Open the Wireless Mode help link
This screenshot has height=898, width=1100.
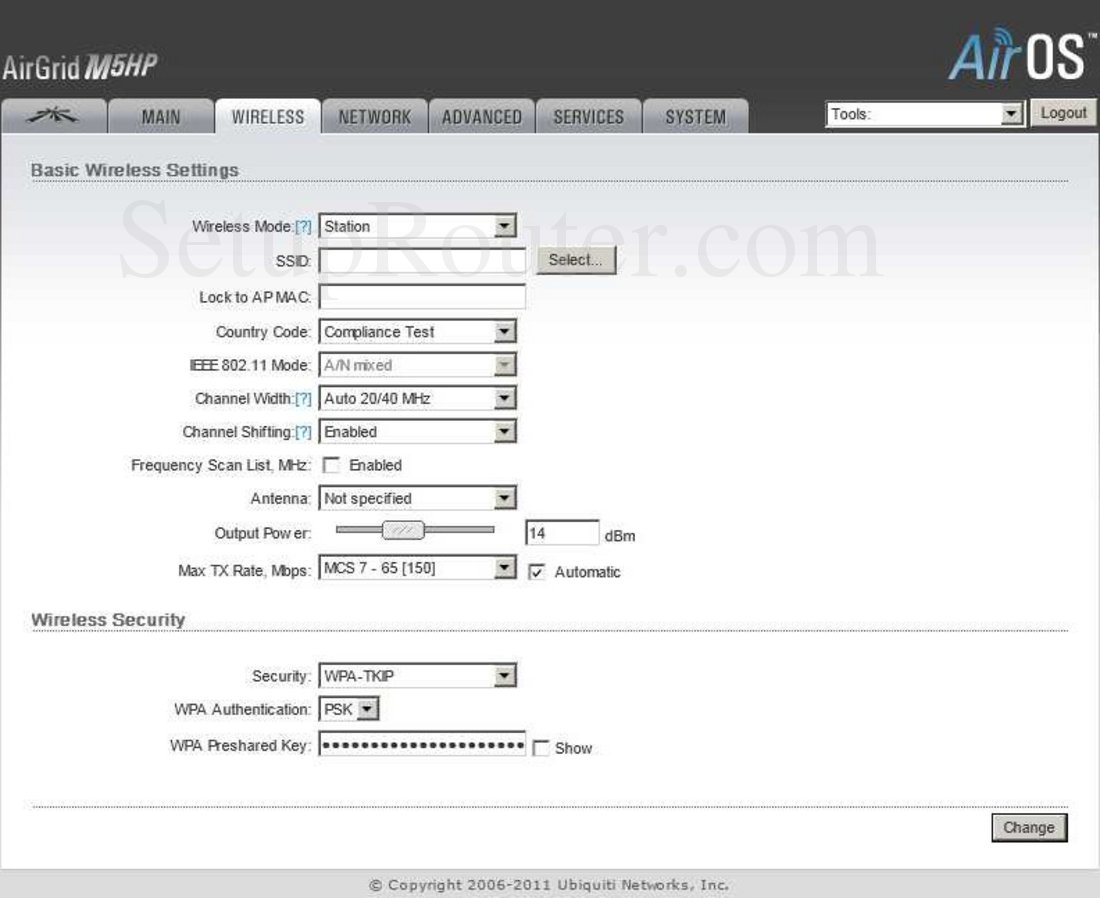click(302, 226)
